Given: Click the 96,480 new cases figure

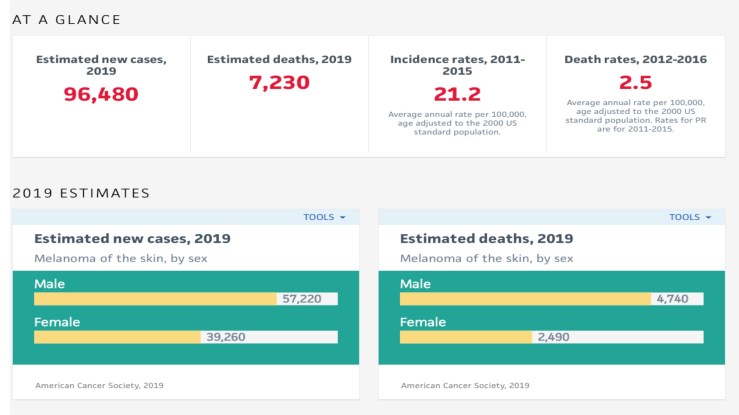Looking at the screenshot, I should tap(101, 95).
